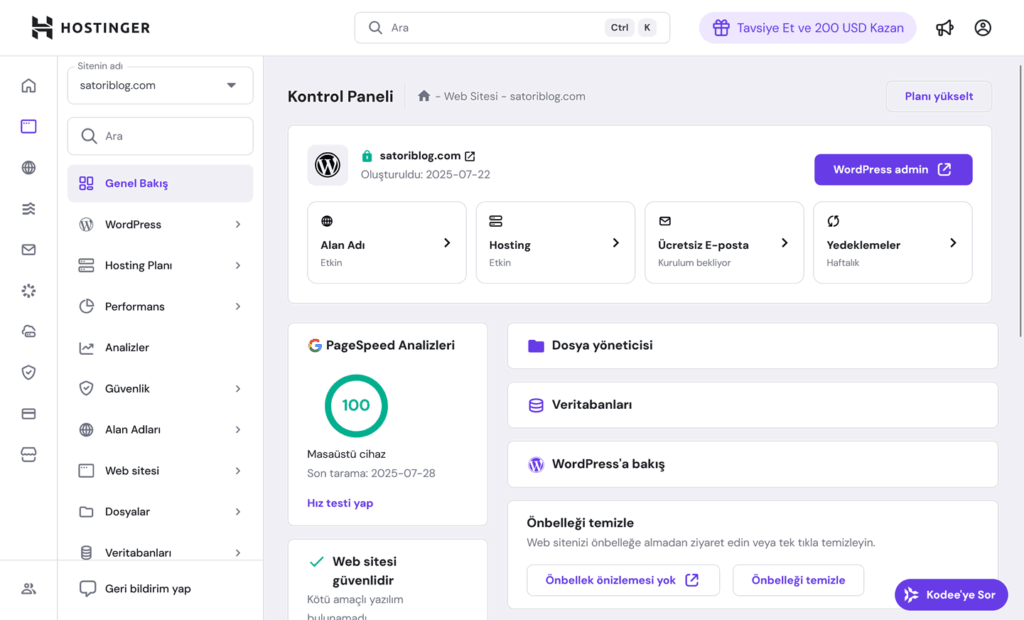Open WordPress'a bakış panel
The height and width of the screenshot is (620, 1024).
[x=752, y=464]
